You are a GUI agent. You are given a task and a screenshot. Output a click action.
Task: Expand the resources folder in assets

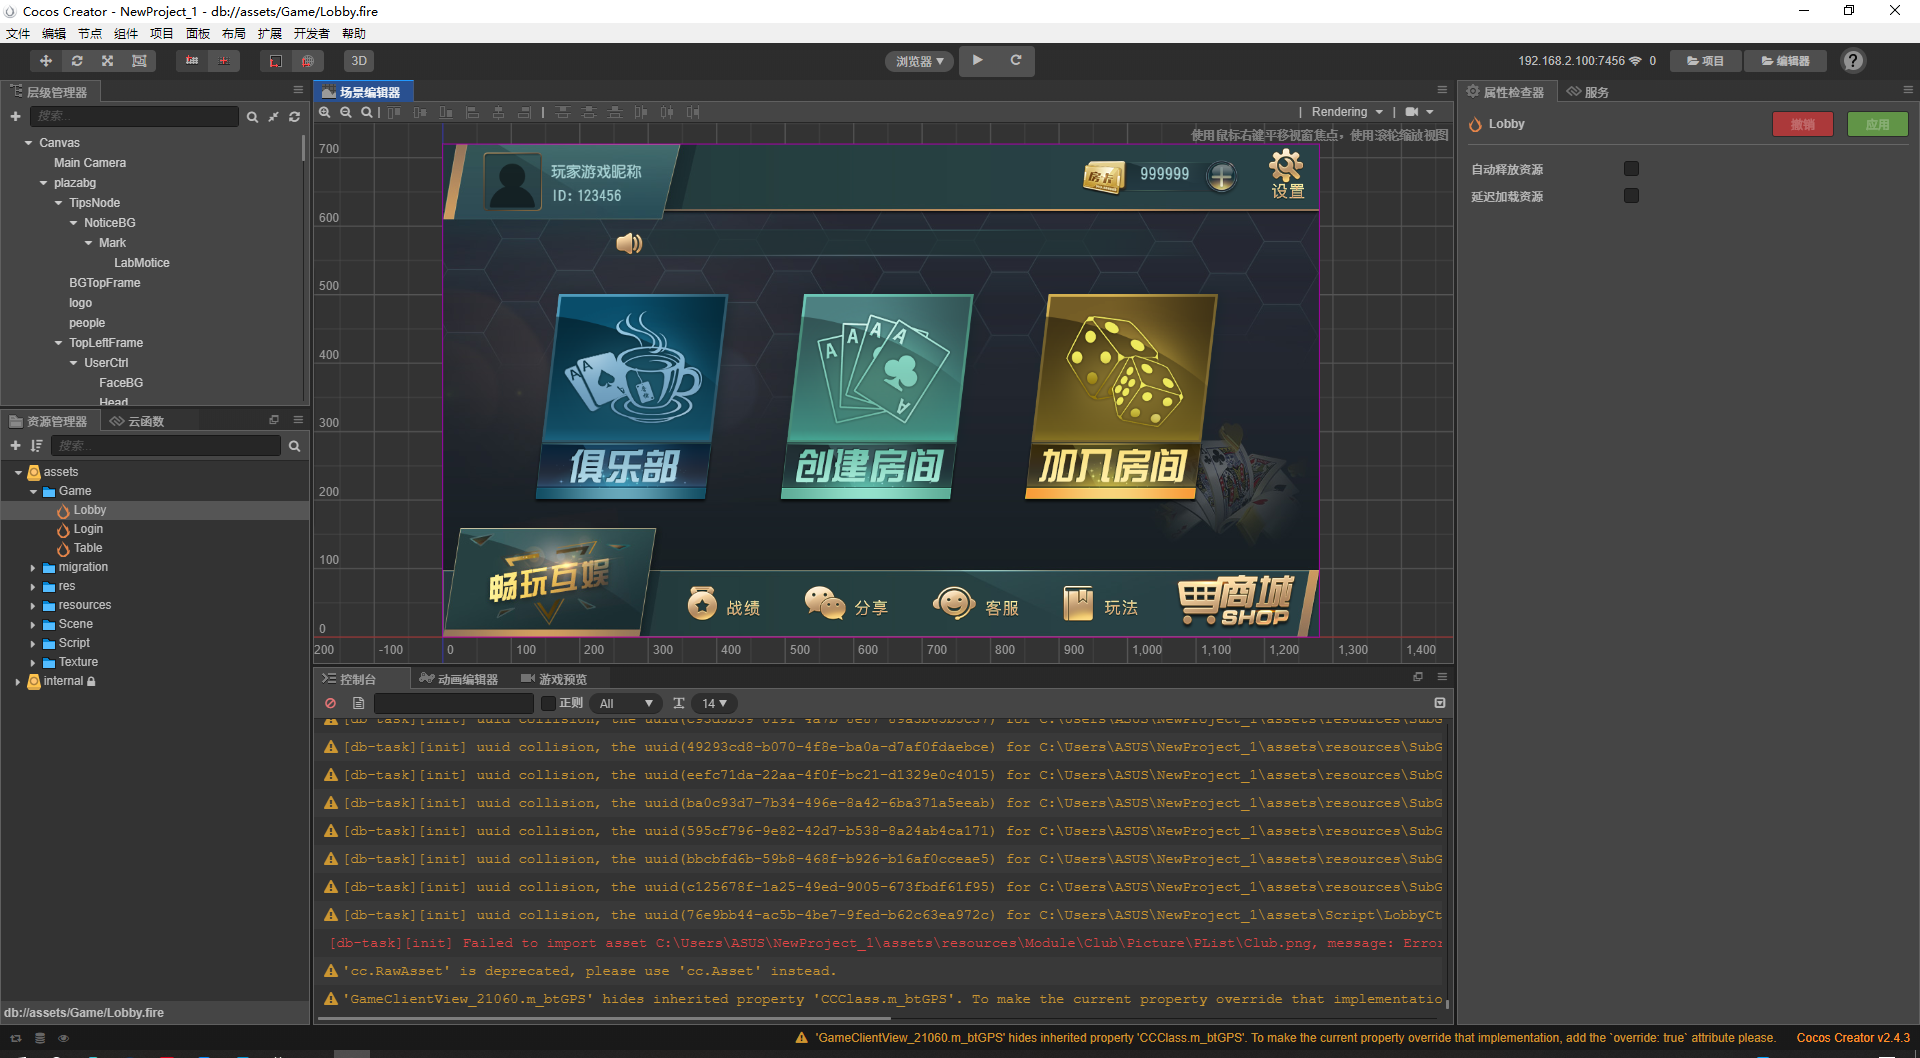[x=33, y=606]
